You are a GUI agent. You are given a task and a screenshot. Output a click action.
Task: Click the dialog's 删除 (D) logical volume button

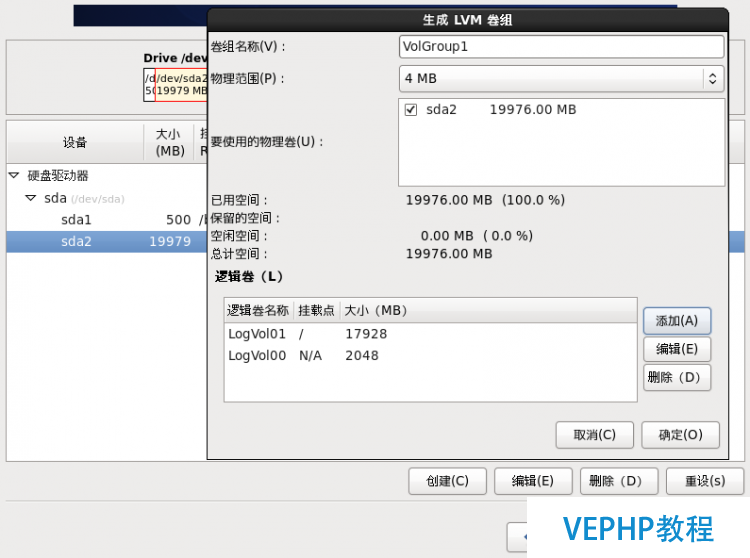(x=677, y=377)
